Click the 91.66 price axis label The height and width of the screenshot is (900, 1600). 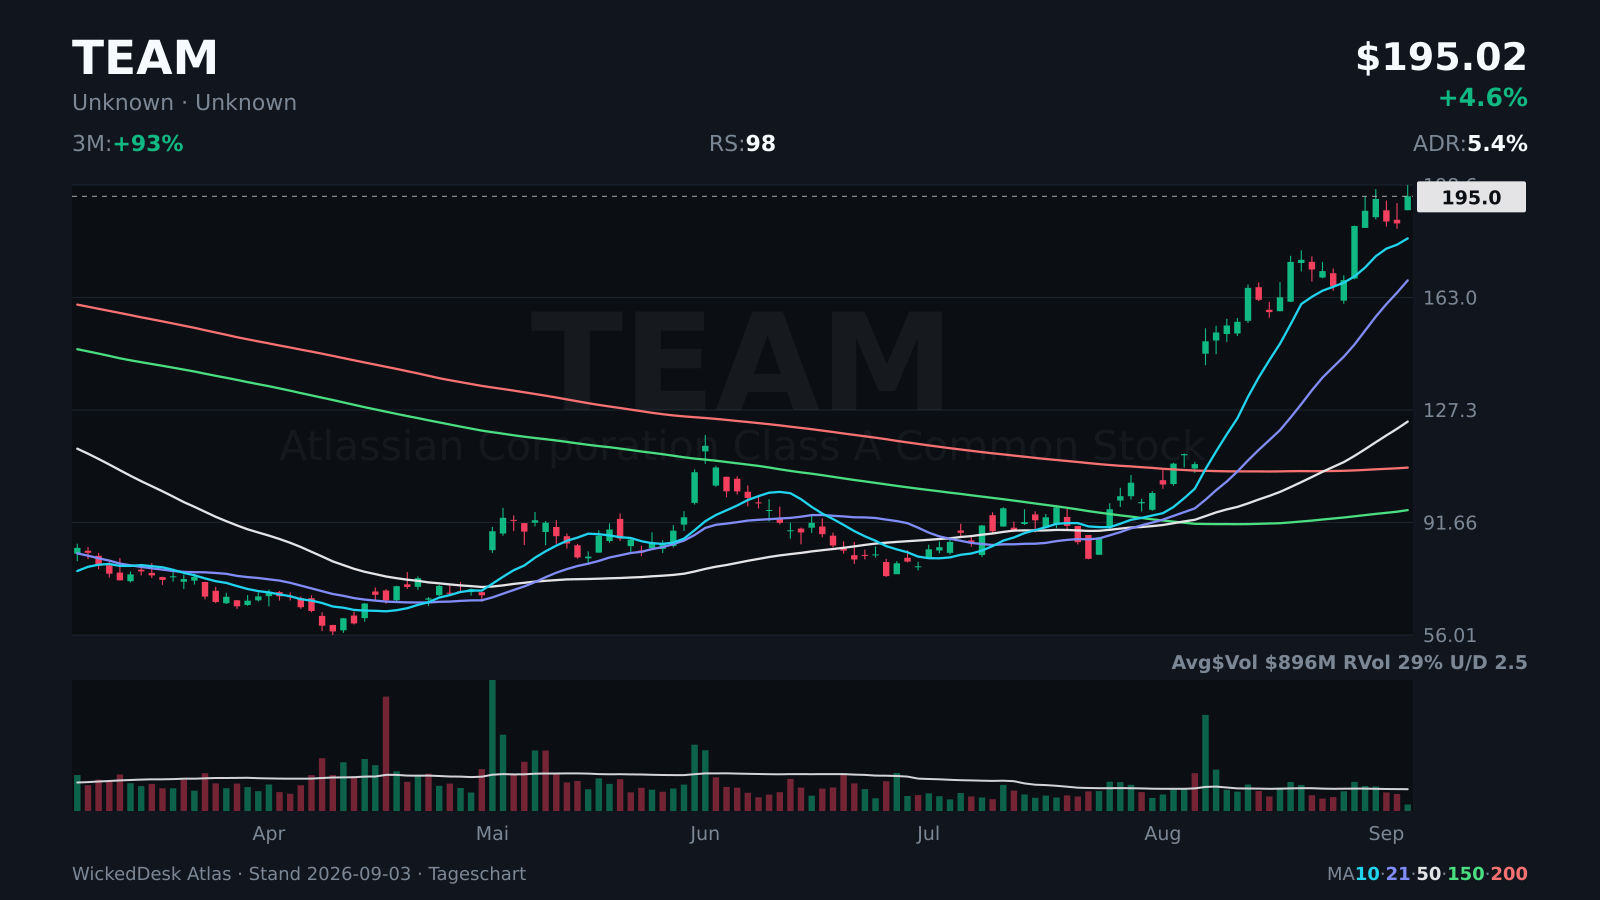[1450, 523]
